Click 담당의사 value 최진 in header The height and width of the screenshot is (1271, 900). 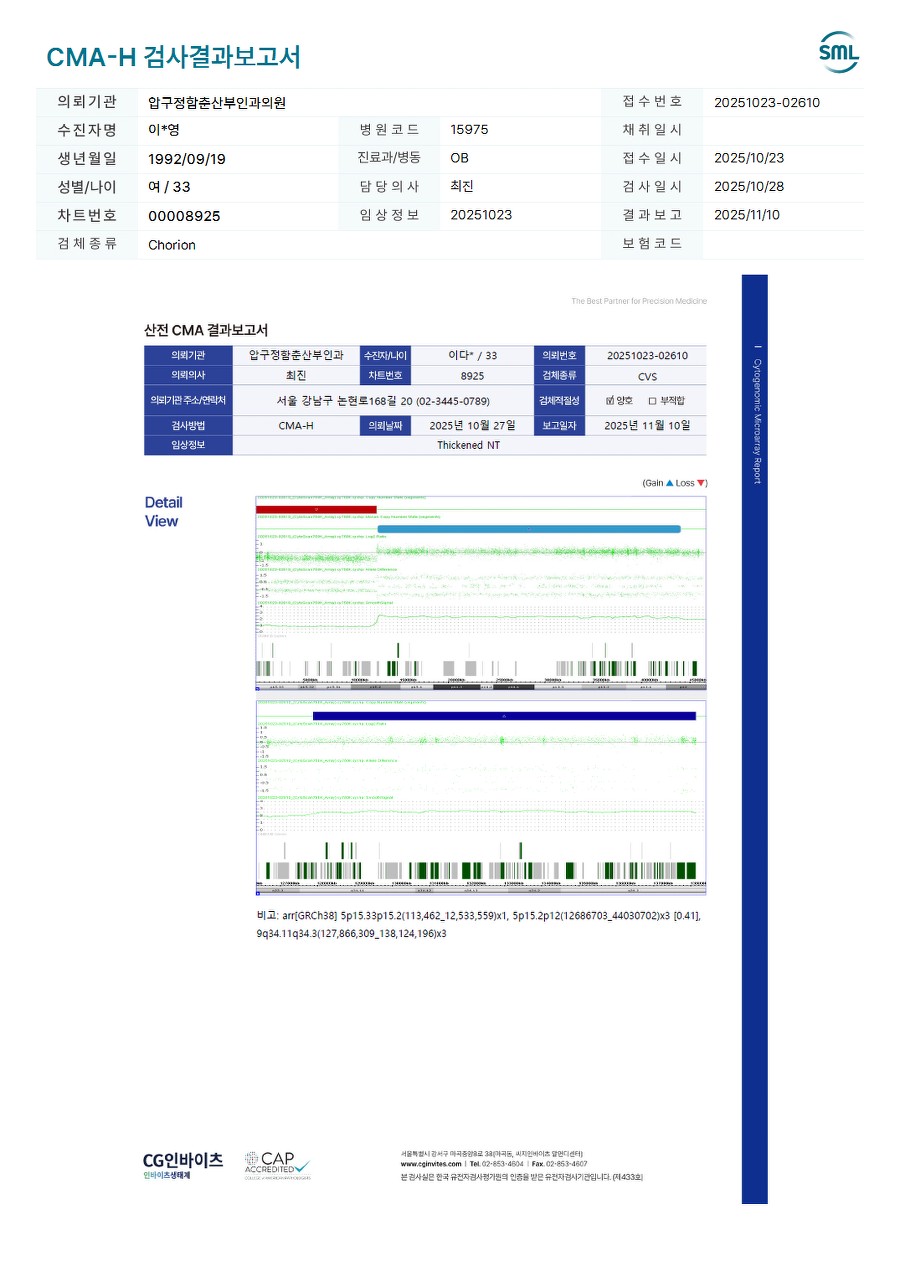point(462,187)
